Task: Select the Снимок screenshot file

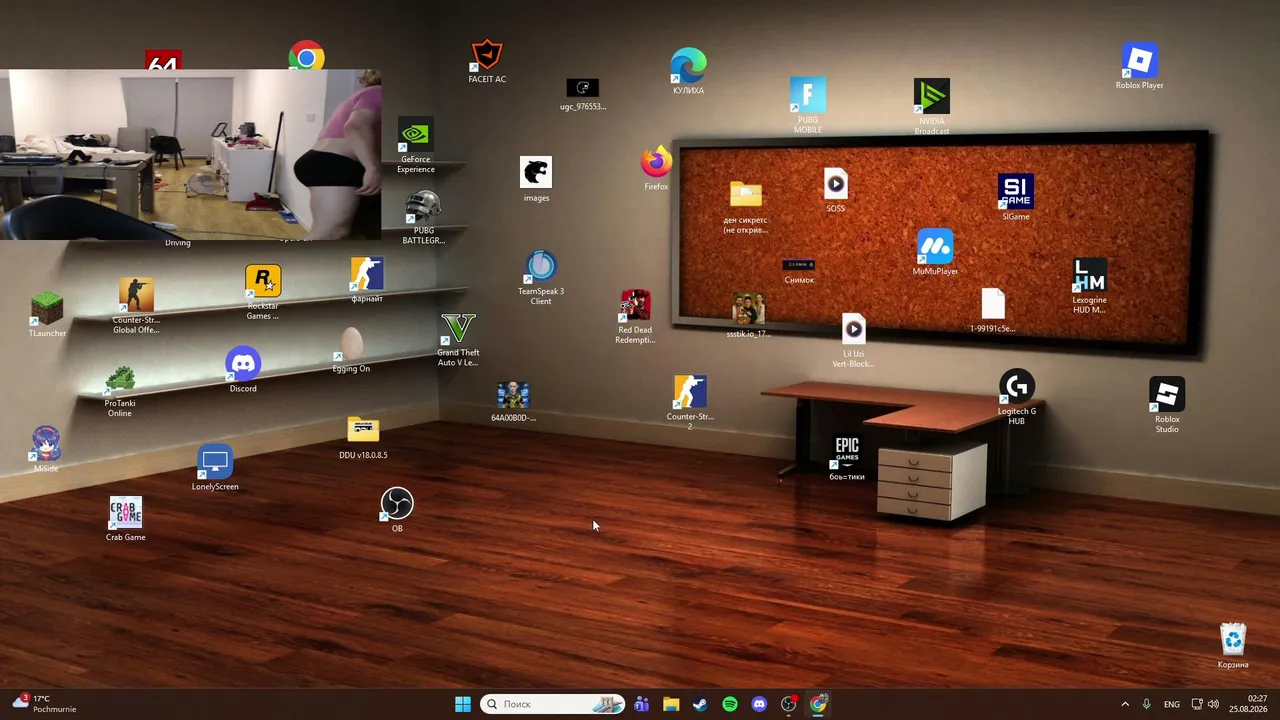Action: [x=799, y=271]
